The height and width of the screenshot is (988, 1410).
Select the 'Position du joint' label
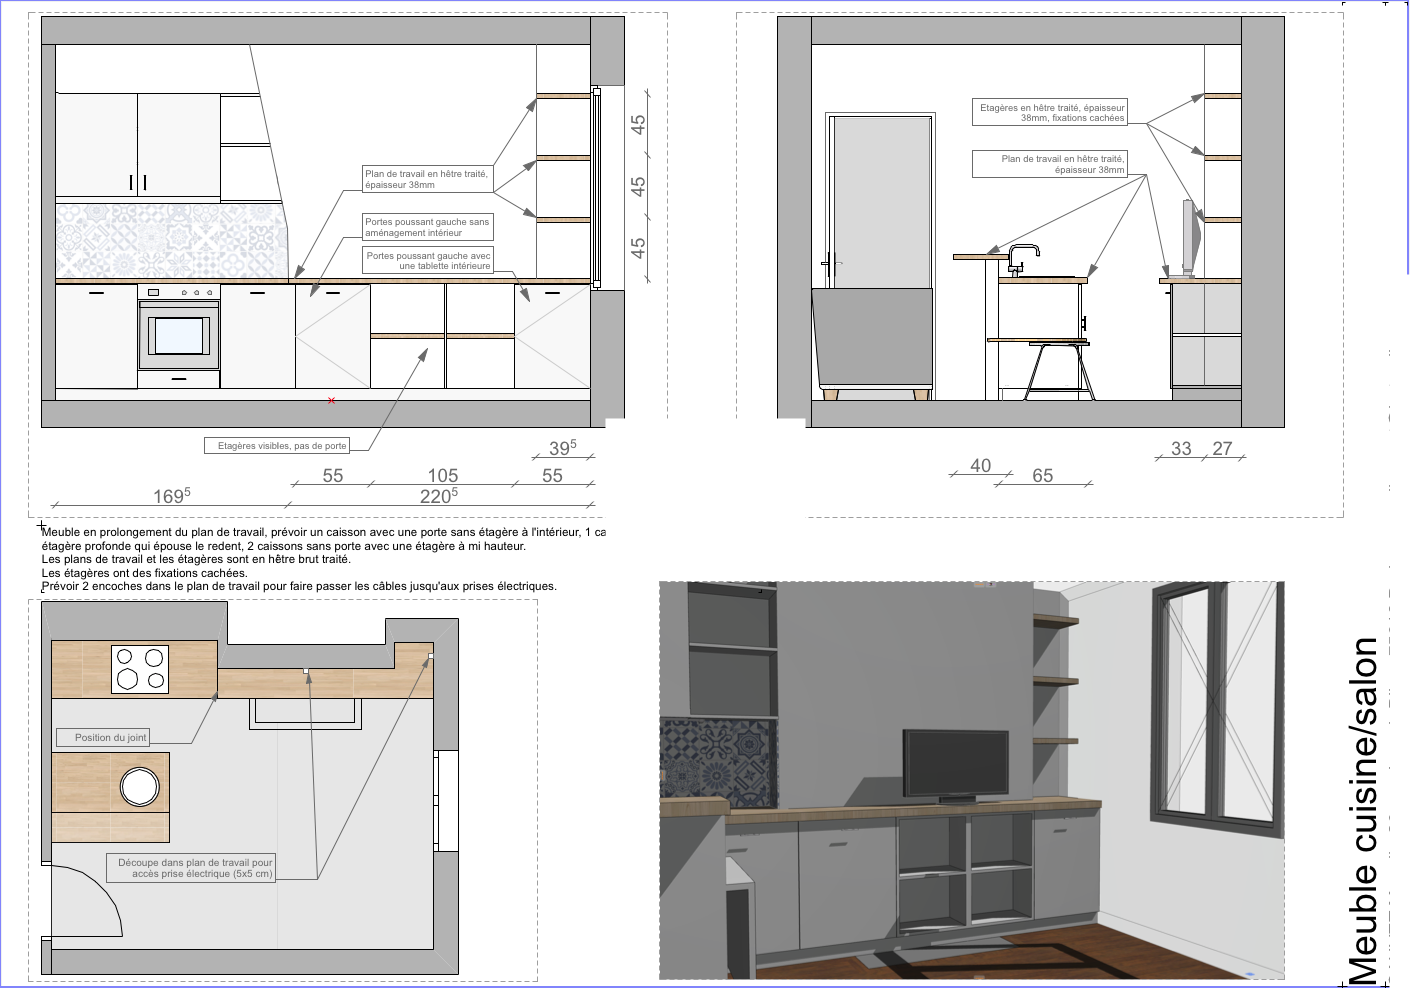[x=110, y=738]
